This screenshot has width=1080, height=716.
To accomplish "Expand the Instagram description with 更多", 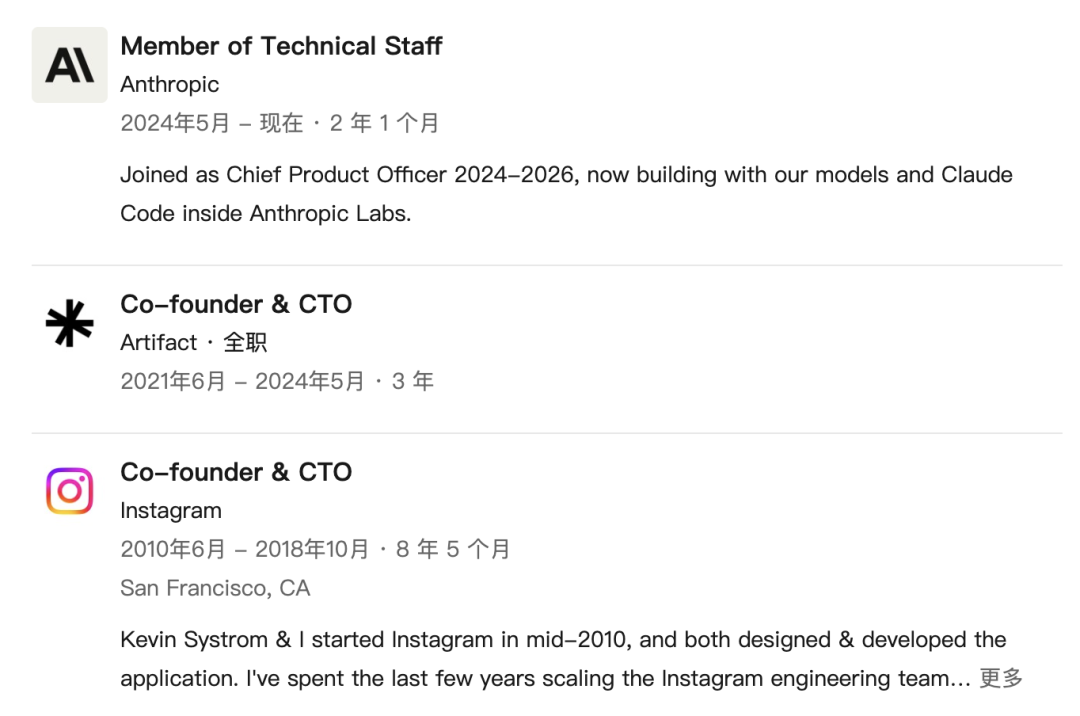I will 1001,678.
